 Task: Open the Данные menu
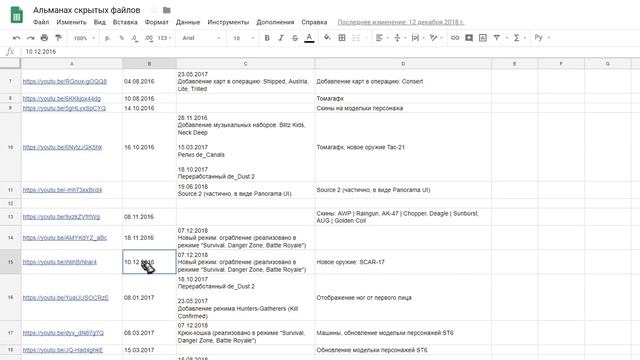[x=188, y=22]
